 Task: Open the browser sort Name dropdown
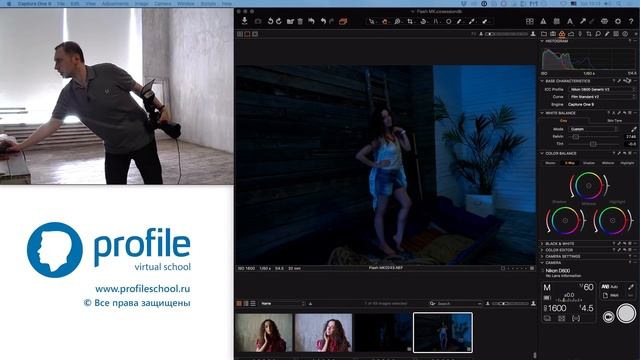click(x=282, y=303)
